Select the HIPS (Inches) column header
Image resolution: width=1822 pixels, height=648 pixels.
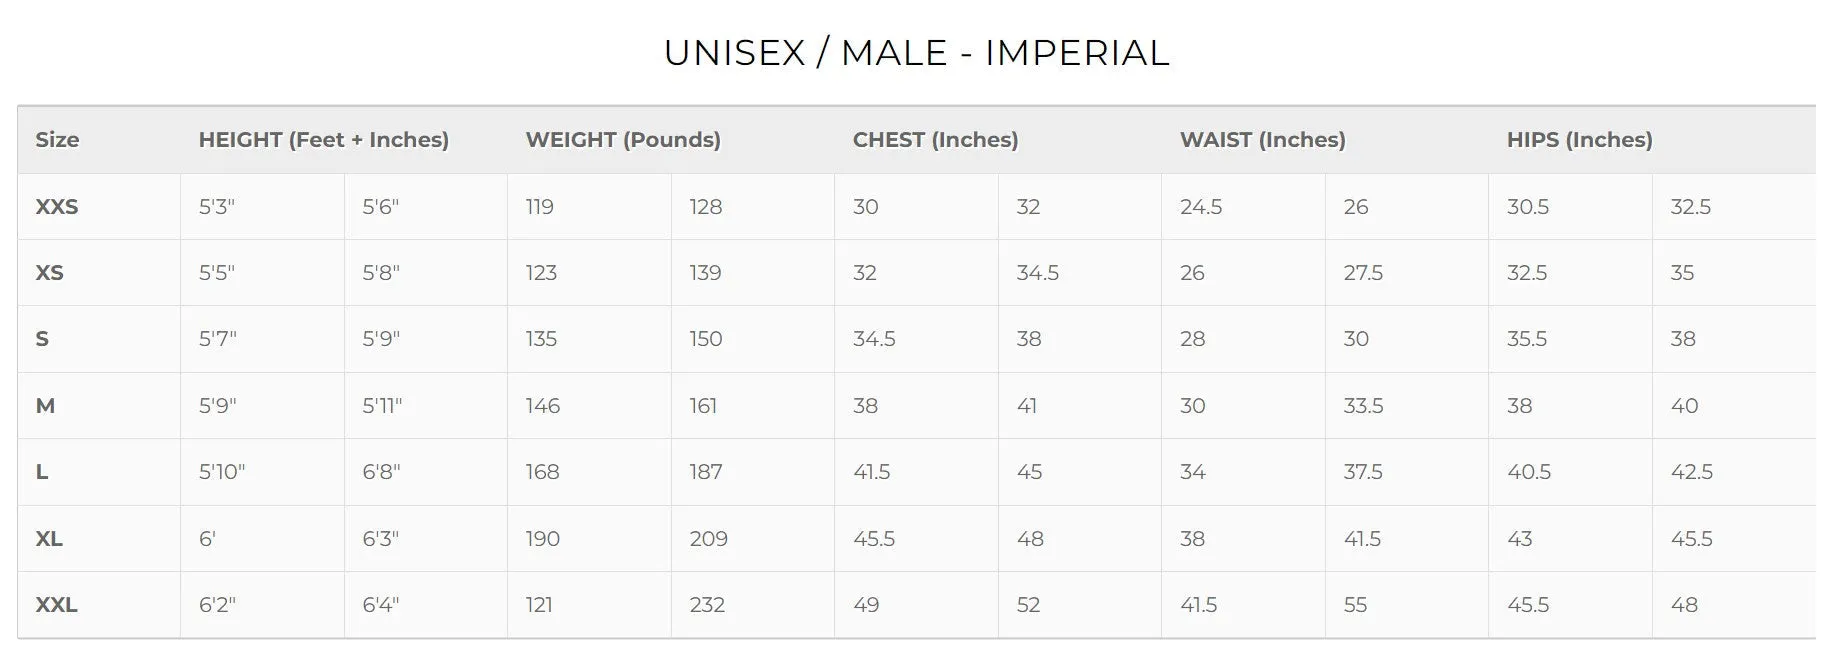(x=1579, y=140)
